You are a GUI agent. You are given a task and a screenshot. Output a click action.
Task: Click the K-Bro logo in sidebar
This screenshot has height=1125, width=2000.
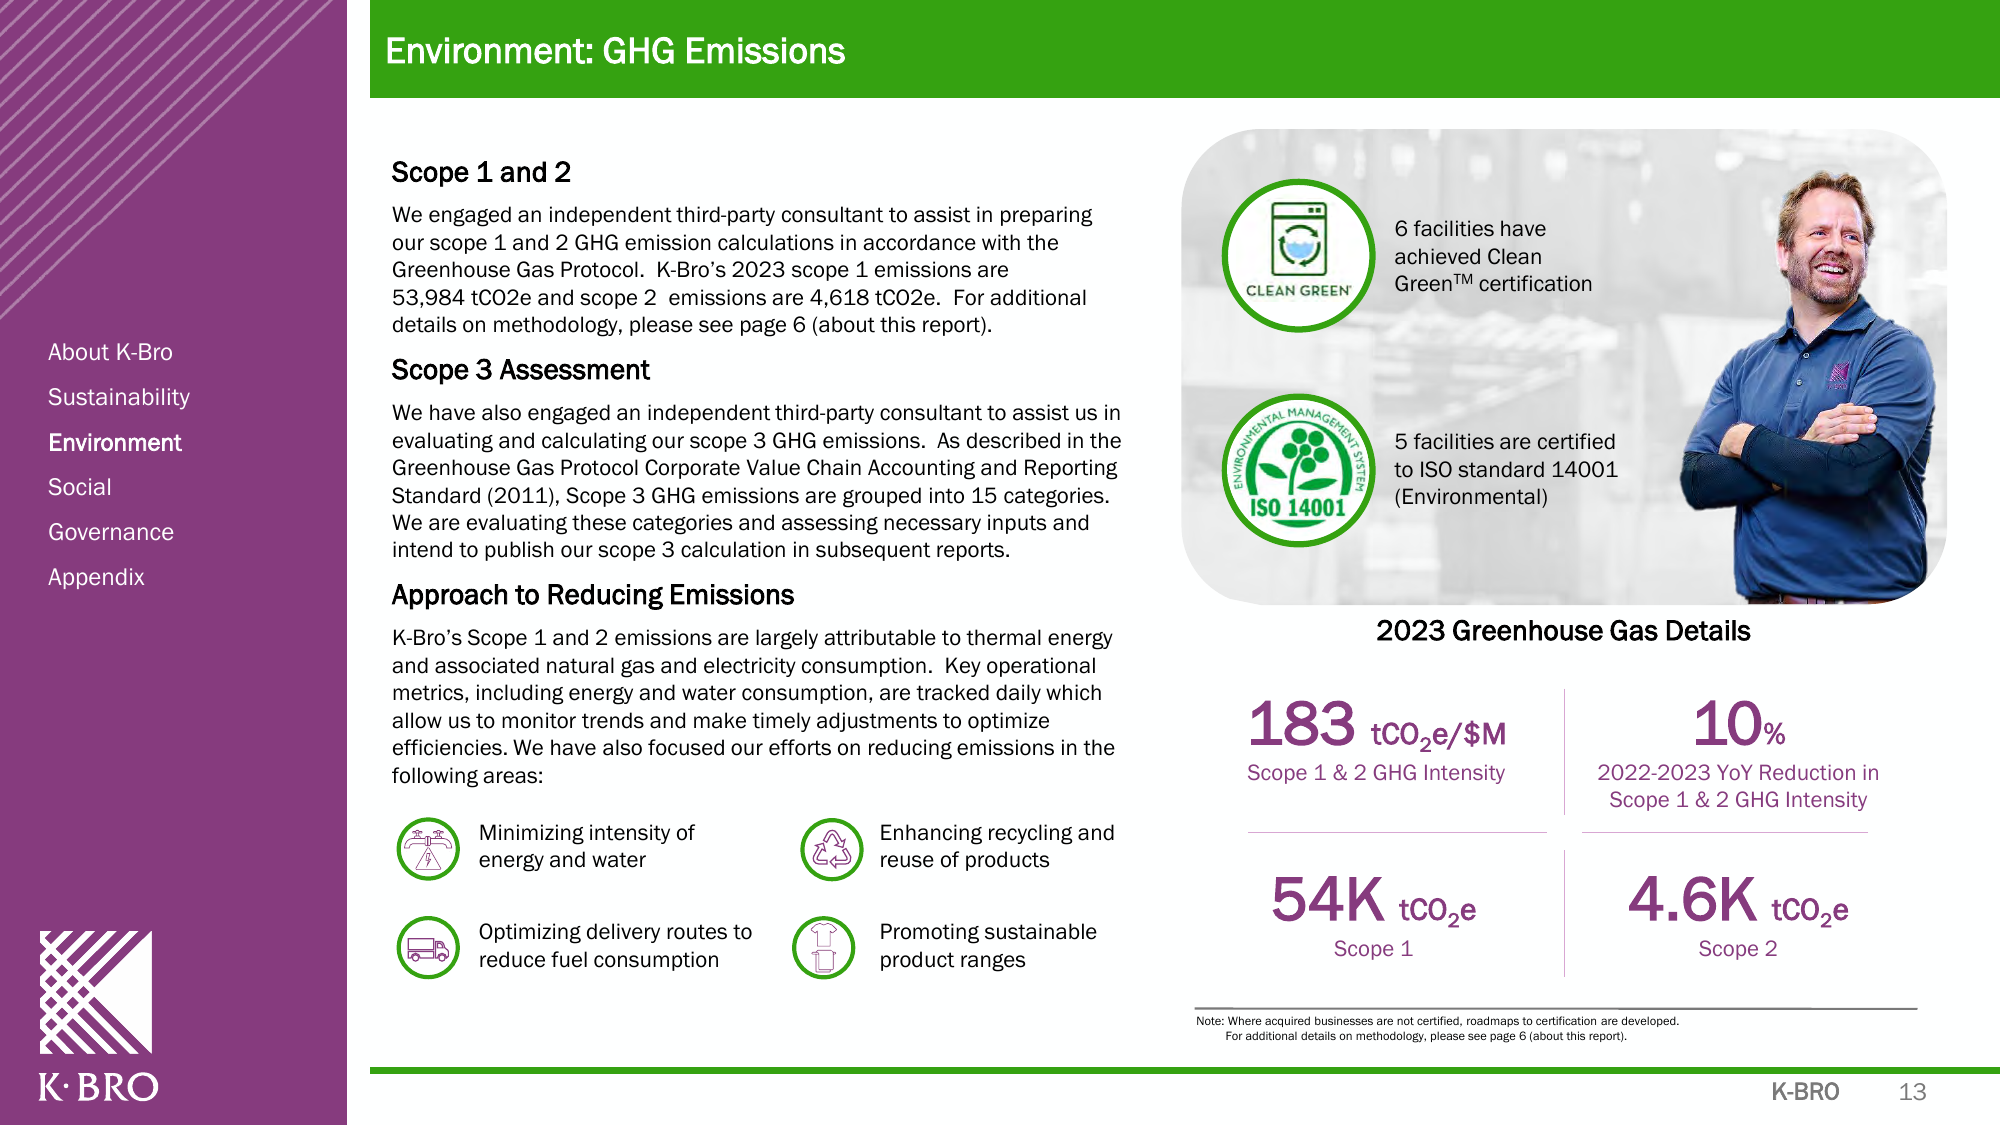coord(97,1015)
